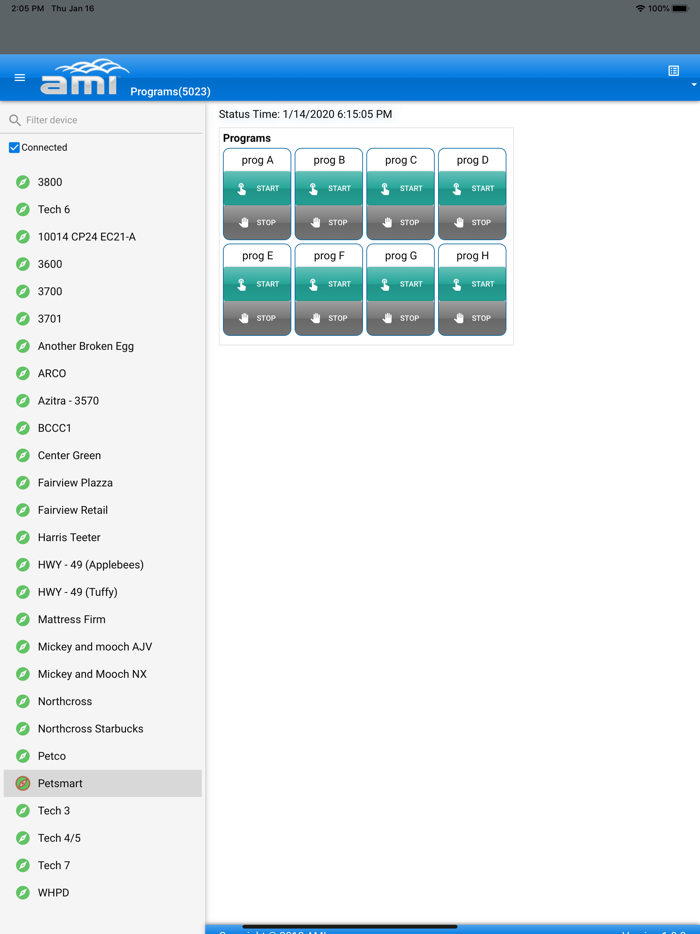Screen dimensions: 700x934
Task: Start prog A
Action: coord(257,188)
